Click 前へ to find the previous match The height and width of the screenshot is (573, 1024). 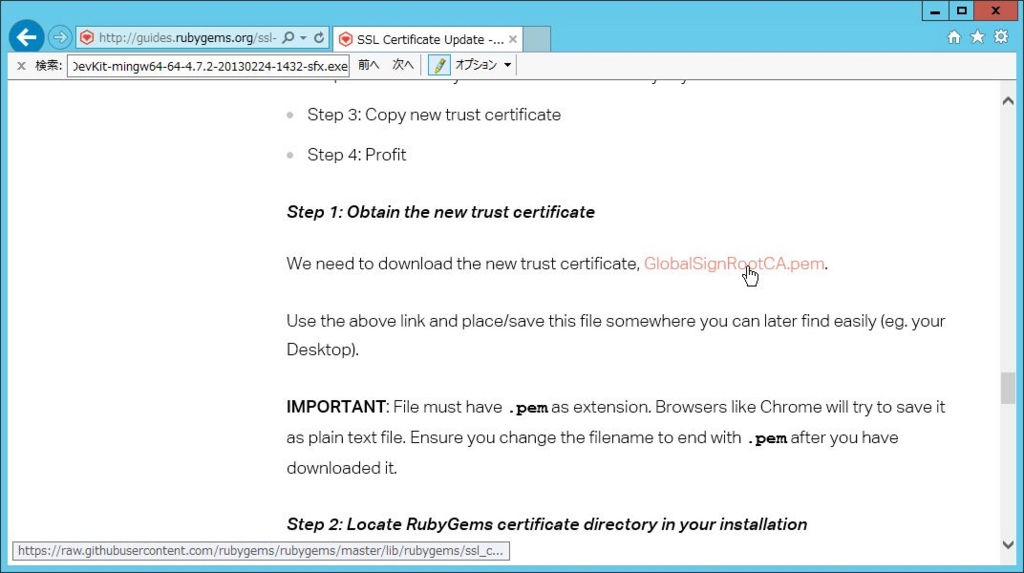click(x=368, y=65)
